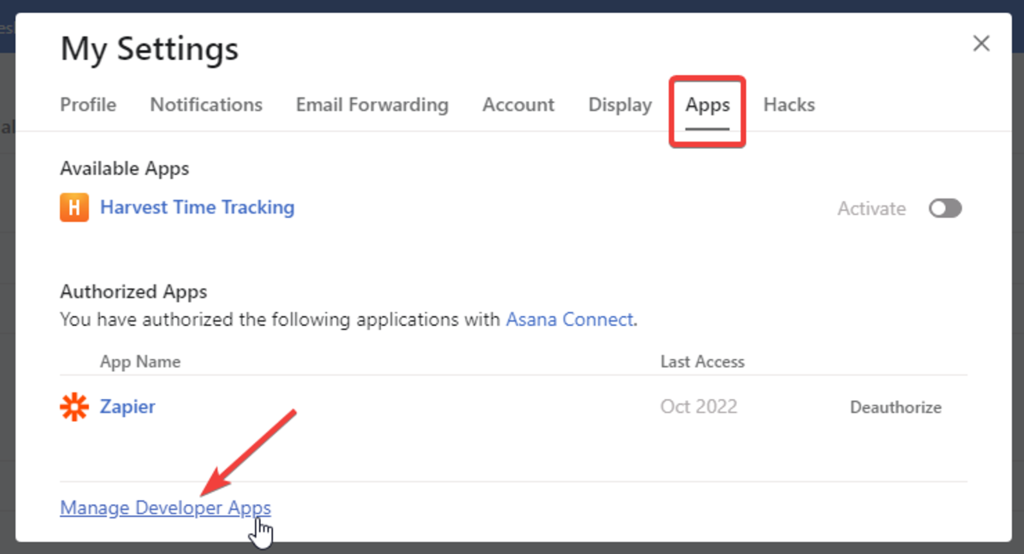Close the My Settings dialog

pos(981,43)
